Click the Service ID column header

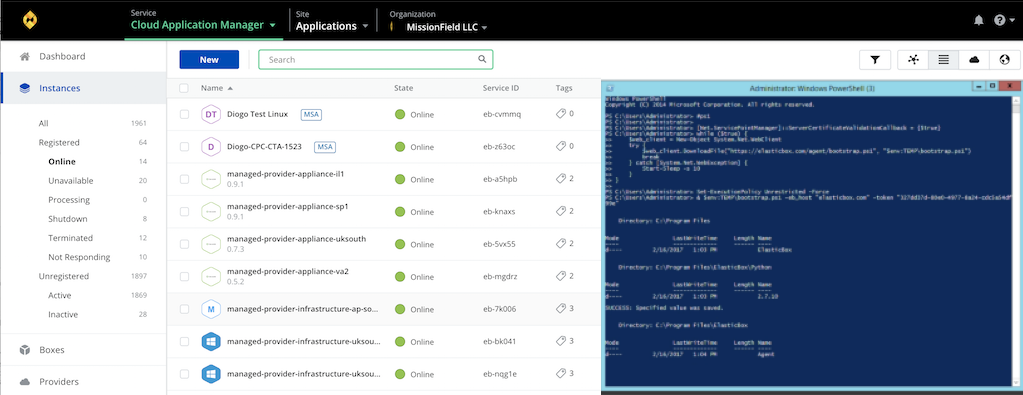pyautogui.click(x=501, y=88)
